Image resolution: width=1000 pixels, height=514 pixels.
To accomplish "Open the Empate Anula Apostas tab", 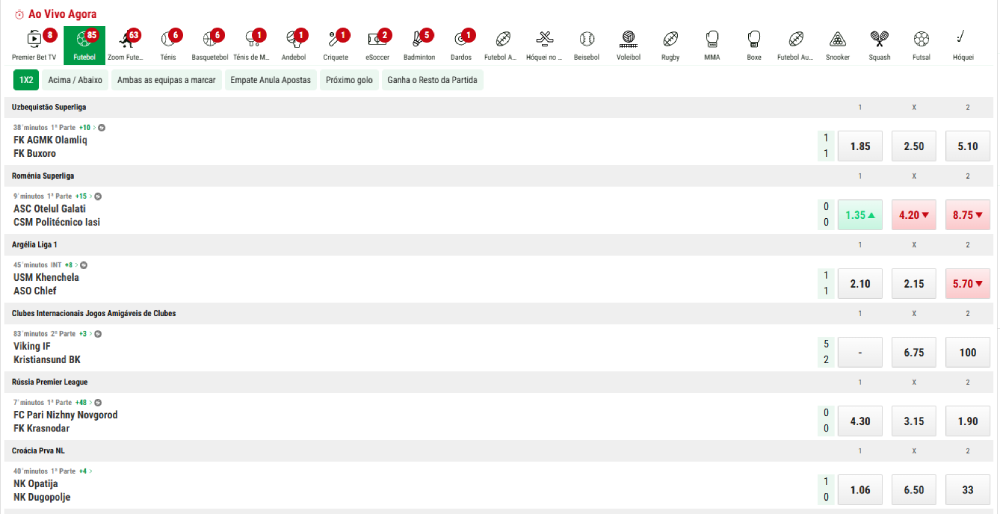I will coord(270,80).
